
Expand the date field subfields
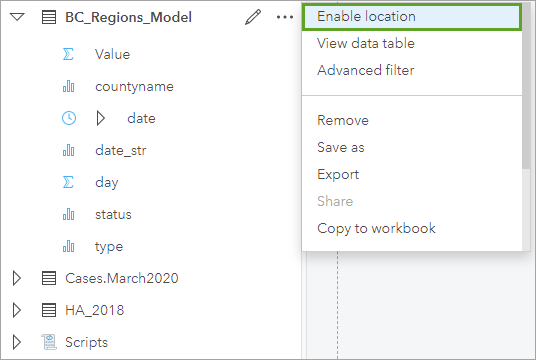point(100,118)
